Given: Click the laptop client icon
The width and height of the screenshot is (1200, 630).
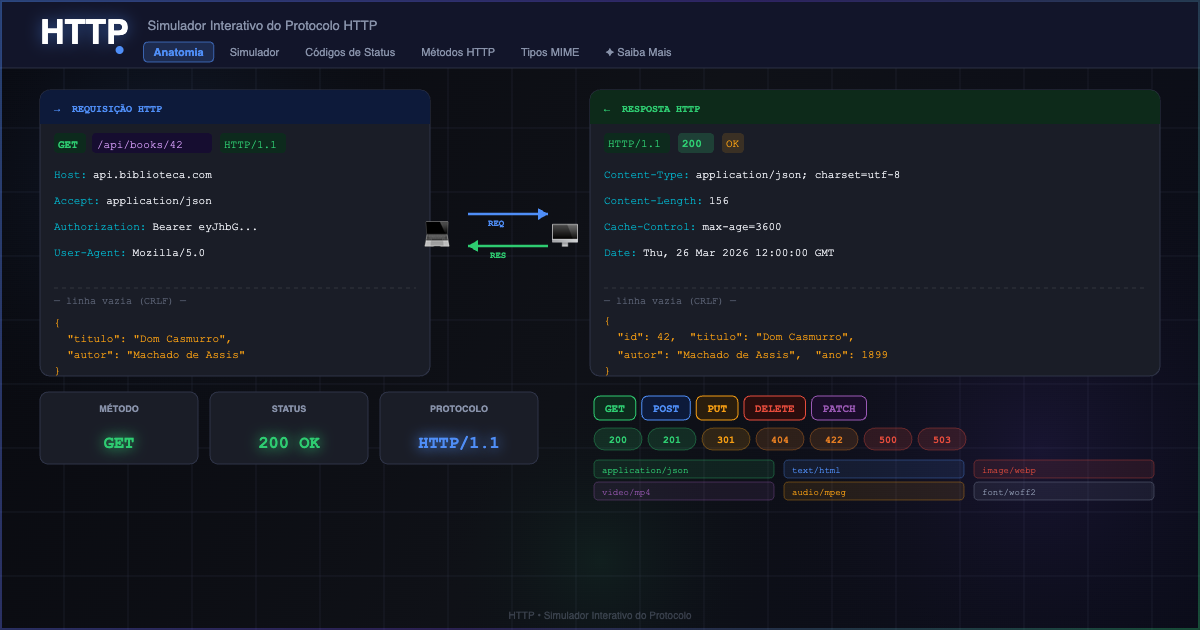Looking at the screenshot, I should point(437,234).
